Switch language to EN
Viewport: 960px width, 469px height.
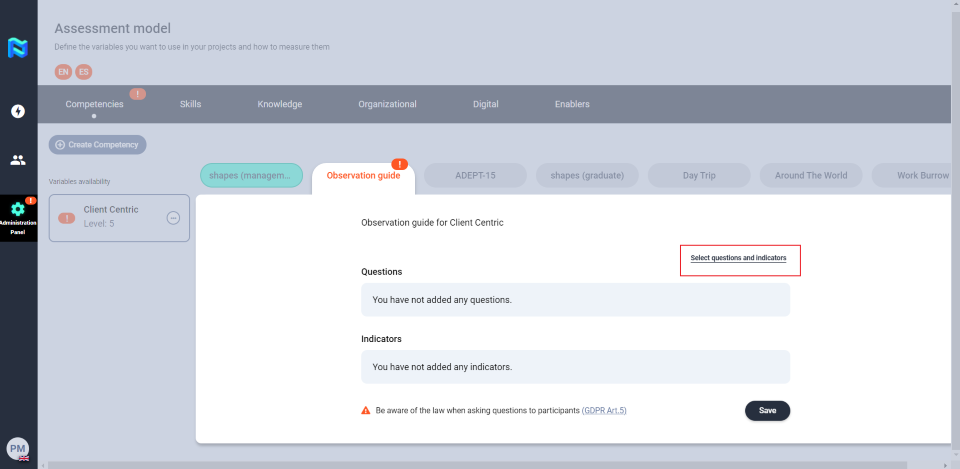pyautogui.click(x=63, y=72)
